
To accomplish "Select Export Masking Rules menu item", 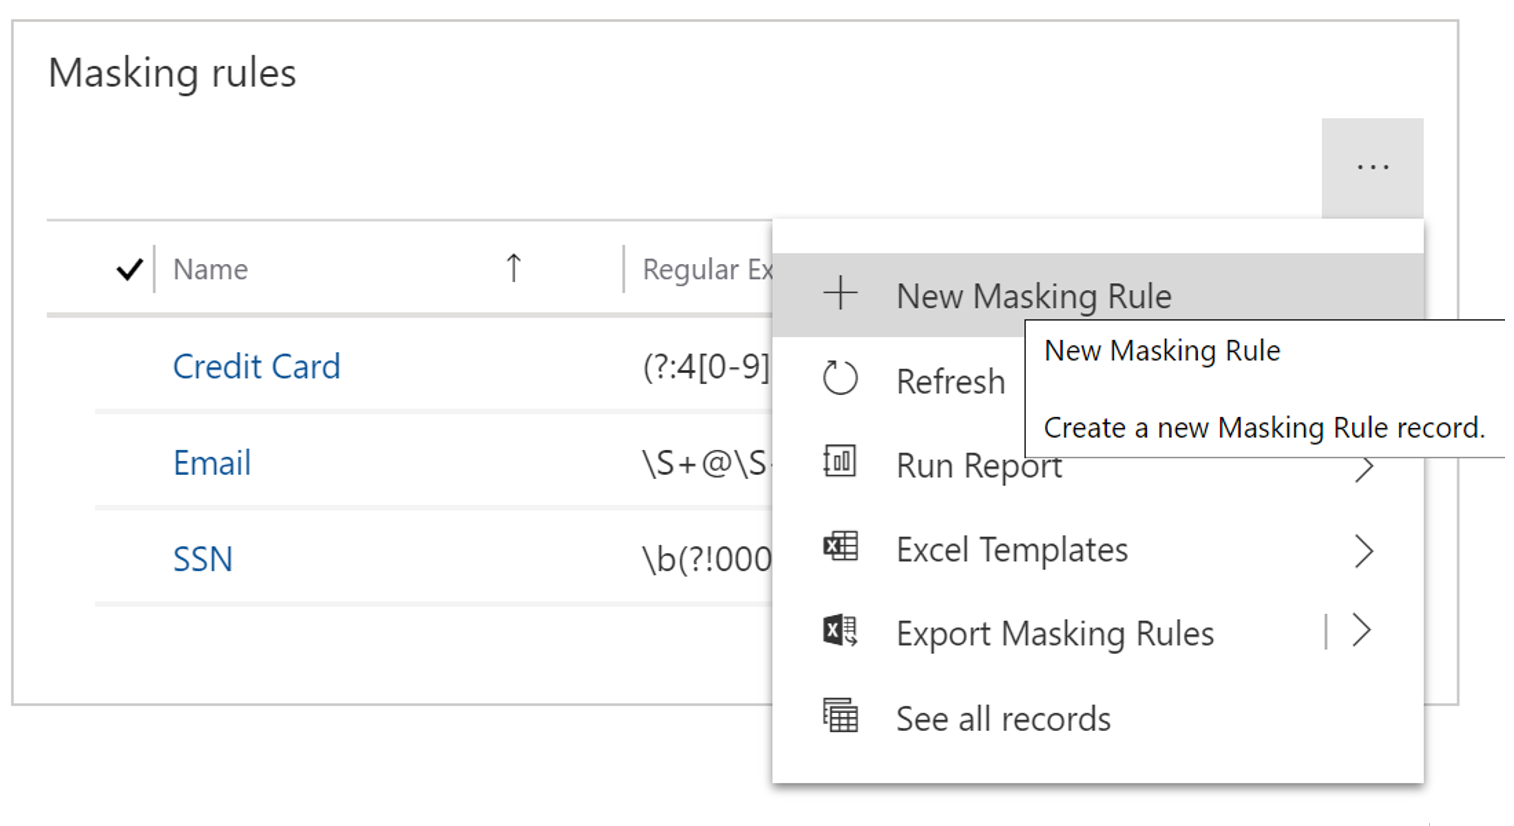I will (x=1055, y=634).
